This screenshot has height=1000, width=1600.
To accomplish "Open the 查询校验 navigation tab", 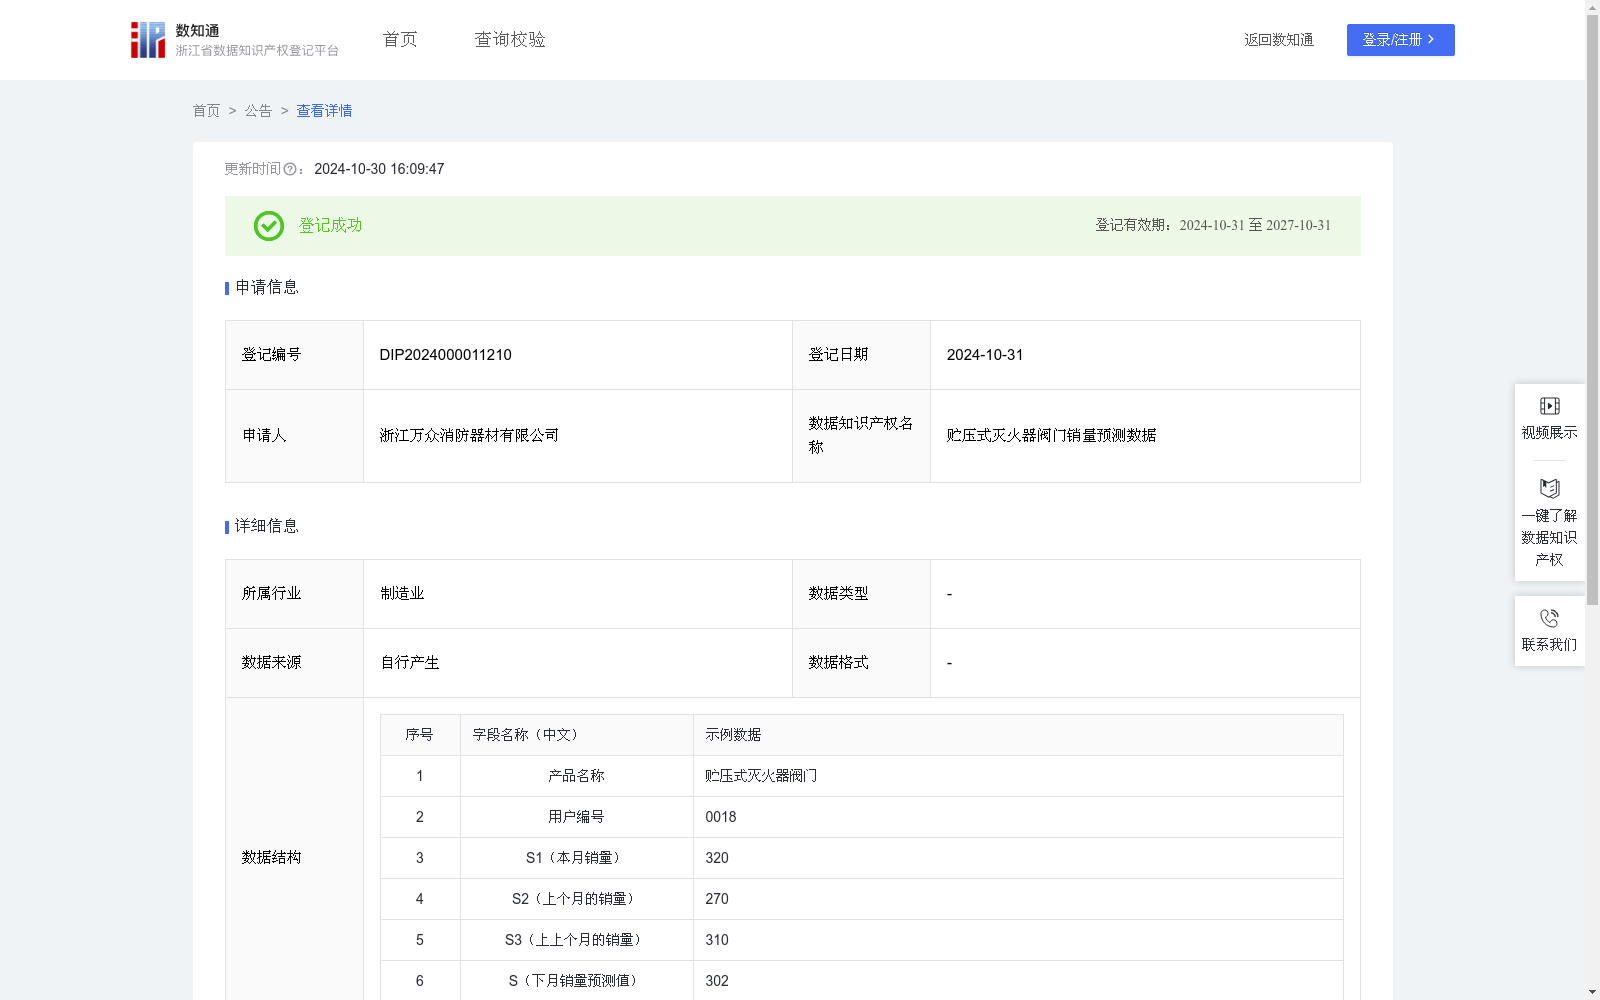I will point(510,40).
